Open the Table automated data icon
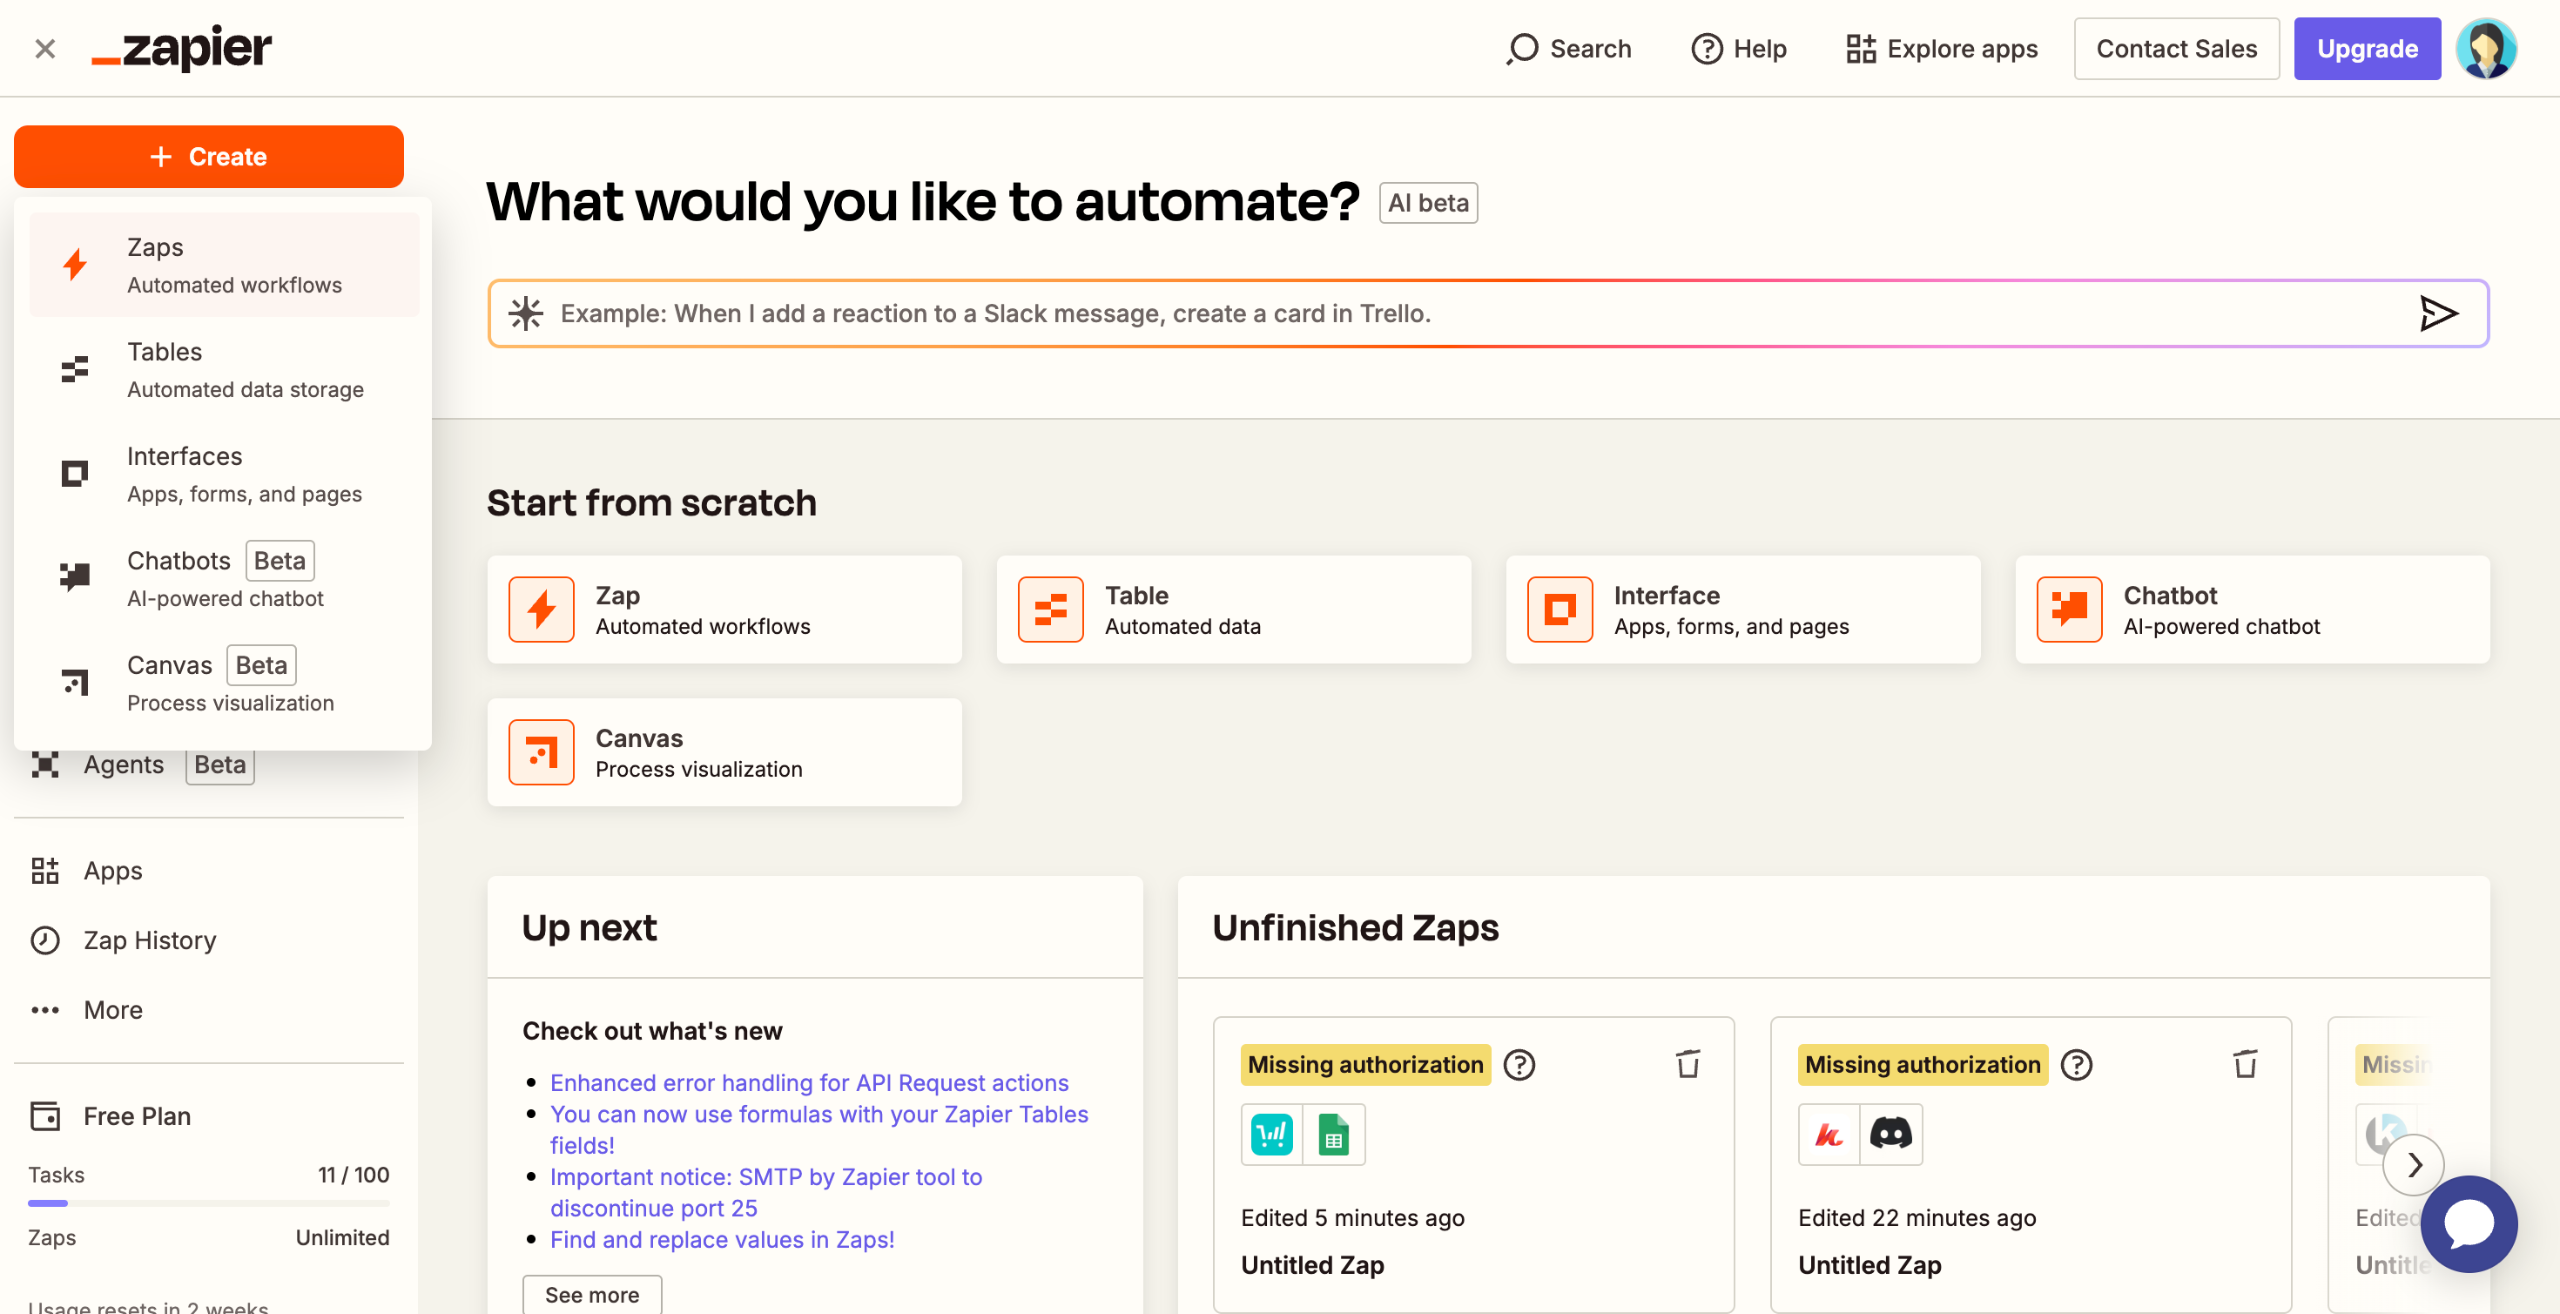The width and height of the screenshot is (2560, 1314). click(1050, 609)
